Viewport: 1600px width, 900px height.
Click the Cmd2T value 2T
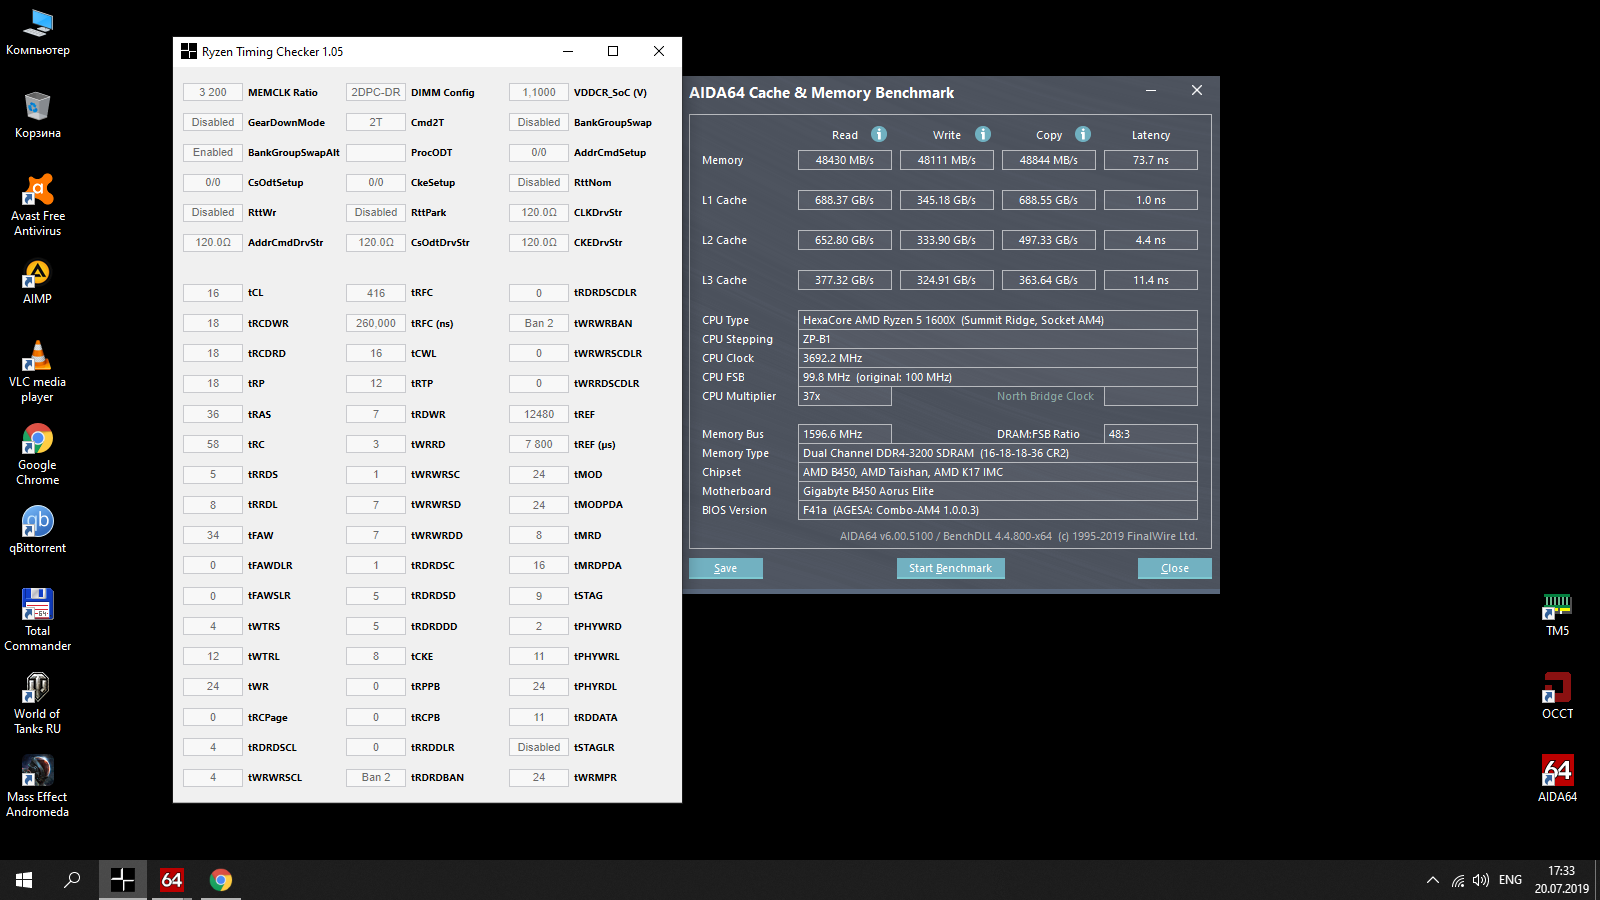click(x=376, y=122)
